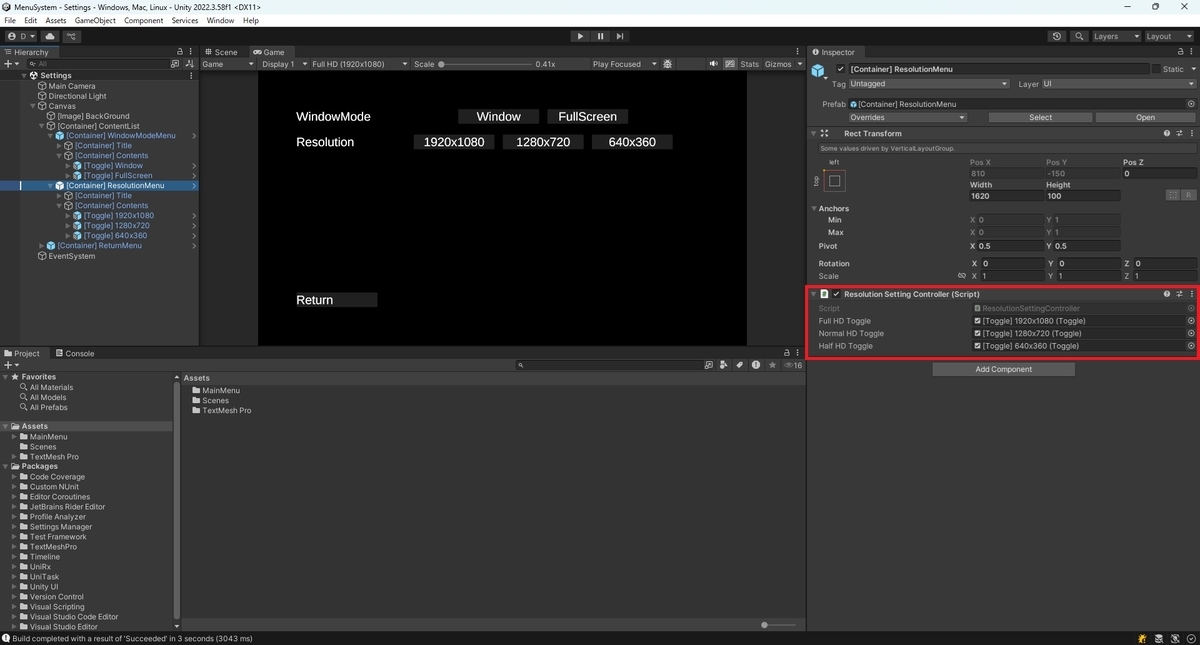Switch to the Scene tab
The image size is (1200, 645).
pyautogui.click(x=221, y=51)
